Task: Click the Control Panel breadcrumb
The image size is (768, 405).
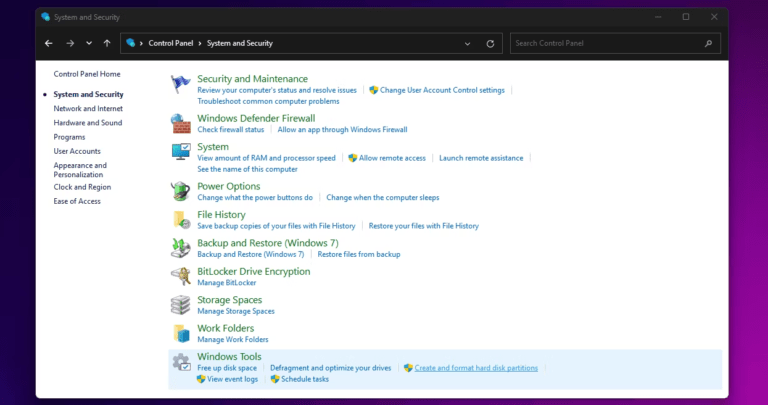Action: pyautogui.click(x=171, y=43)
